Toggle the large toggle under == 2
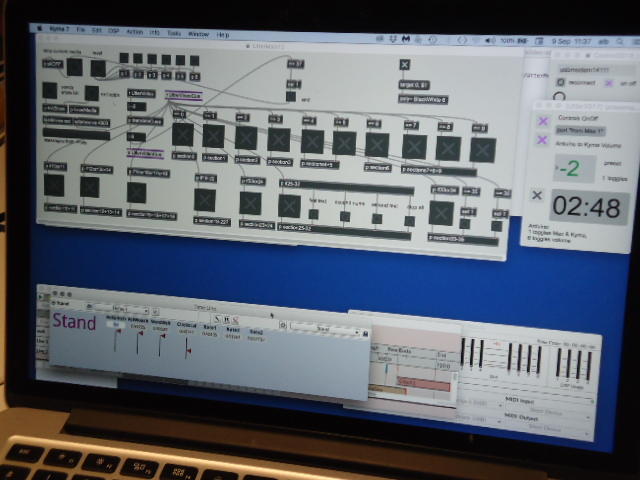 [x=246, y=138]
